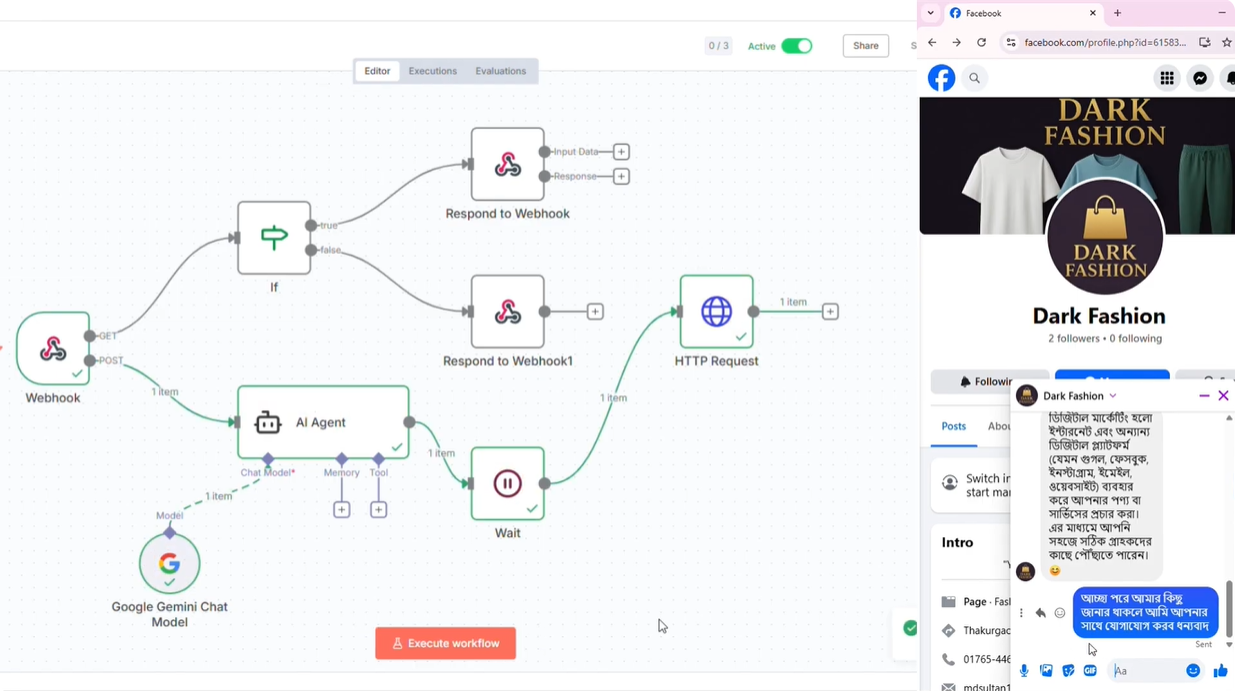Open the Google Gemini Chat Model node
Image resolution: width=1237 pixels, height=691 pixels.
point(169,564)
